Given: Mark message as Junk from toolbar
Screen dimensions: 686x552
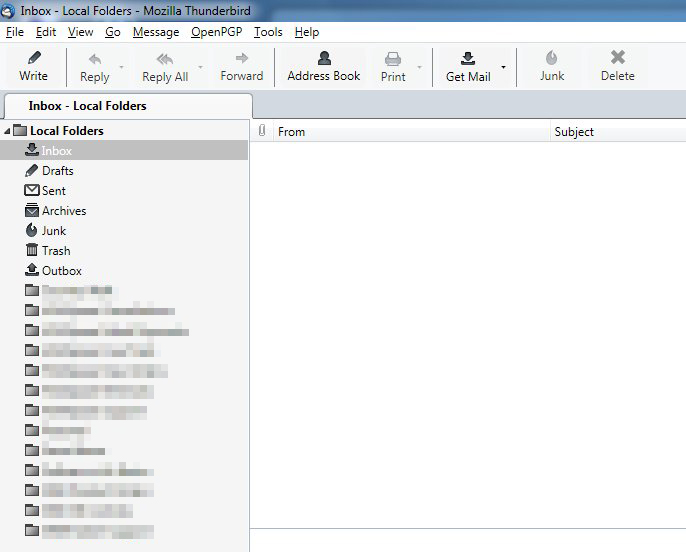Looking at the screenshot, I should [552, 66].
